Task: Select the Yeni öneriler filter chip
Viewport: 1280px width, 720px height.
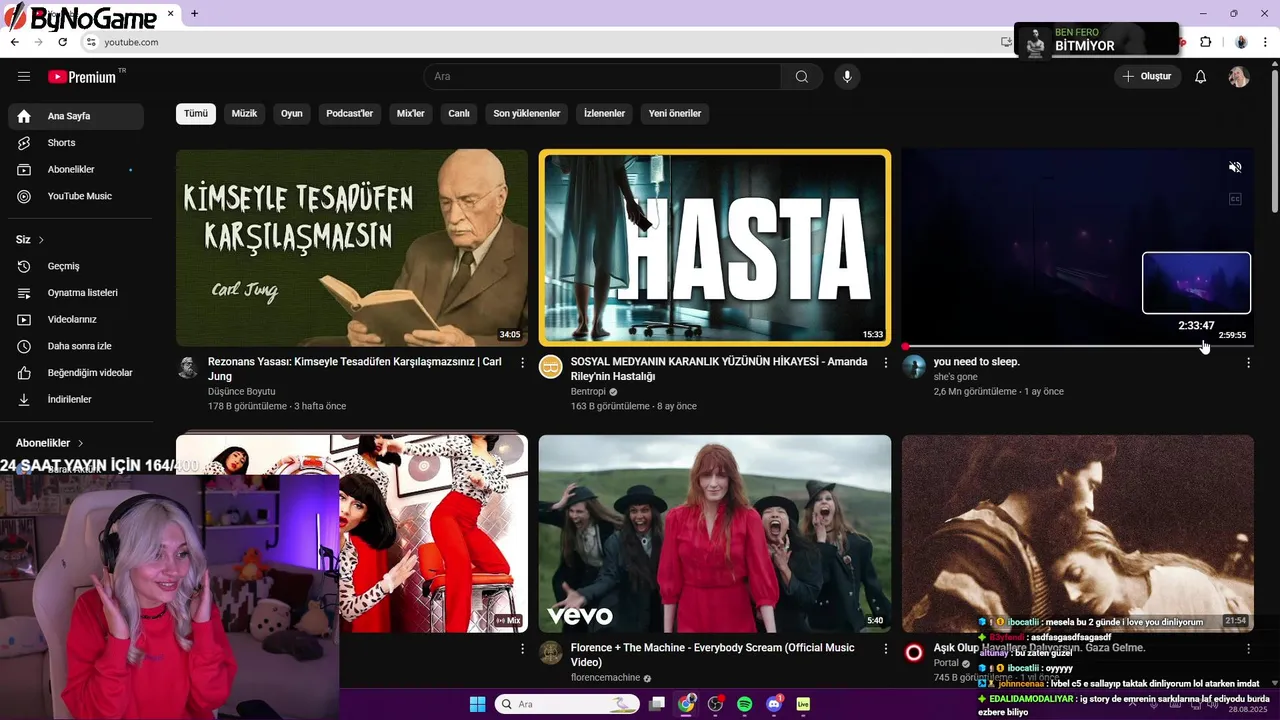Action: pos(675,113)
